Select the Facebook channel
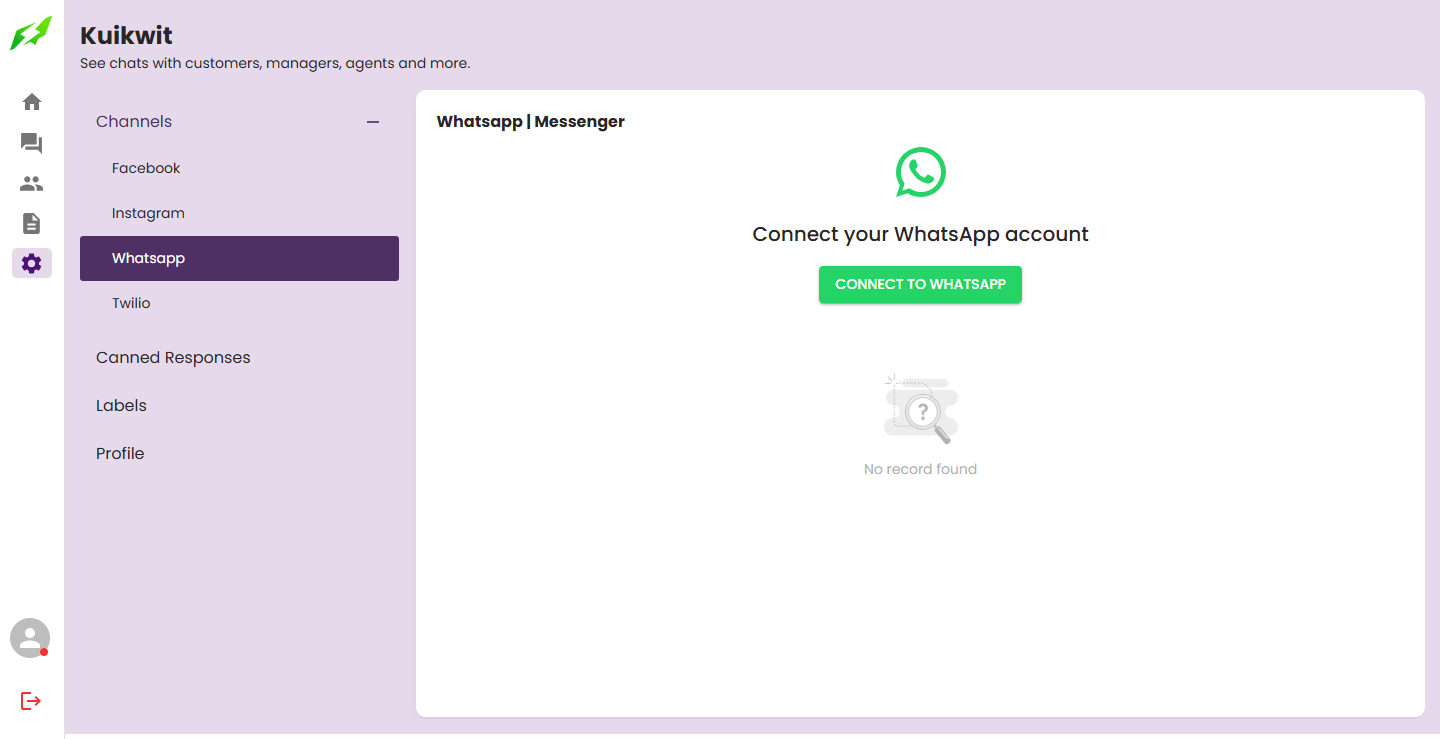The image size is (1440, 739). [239, 168]
